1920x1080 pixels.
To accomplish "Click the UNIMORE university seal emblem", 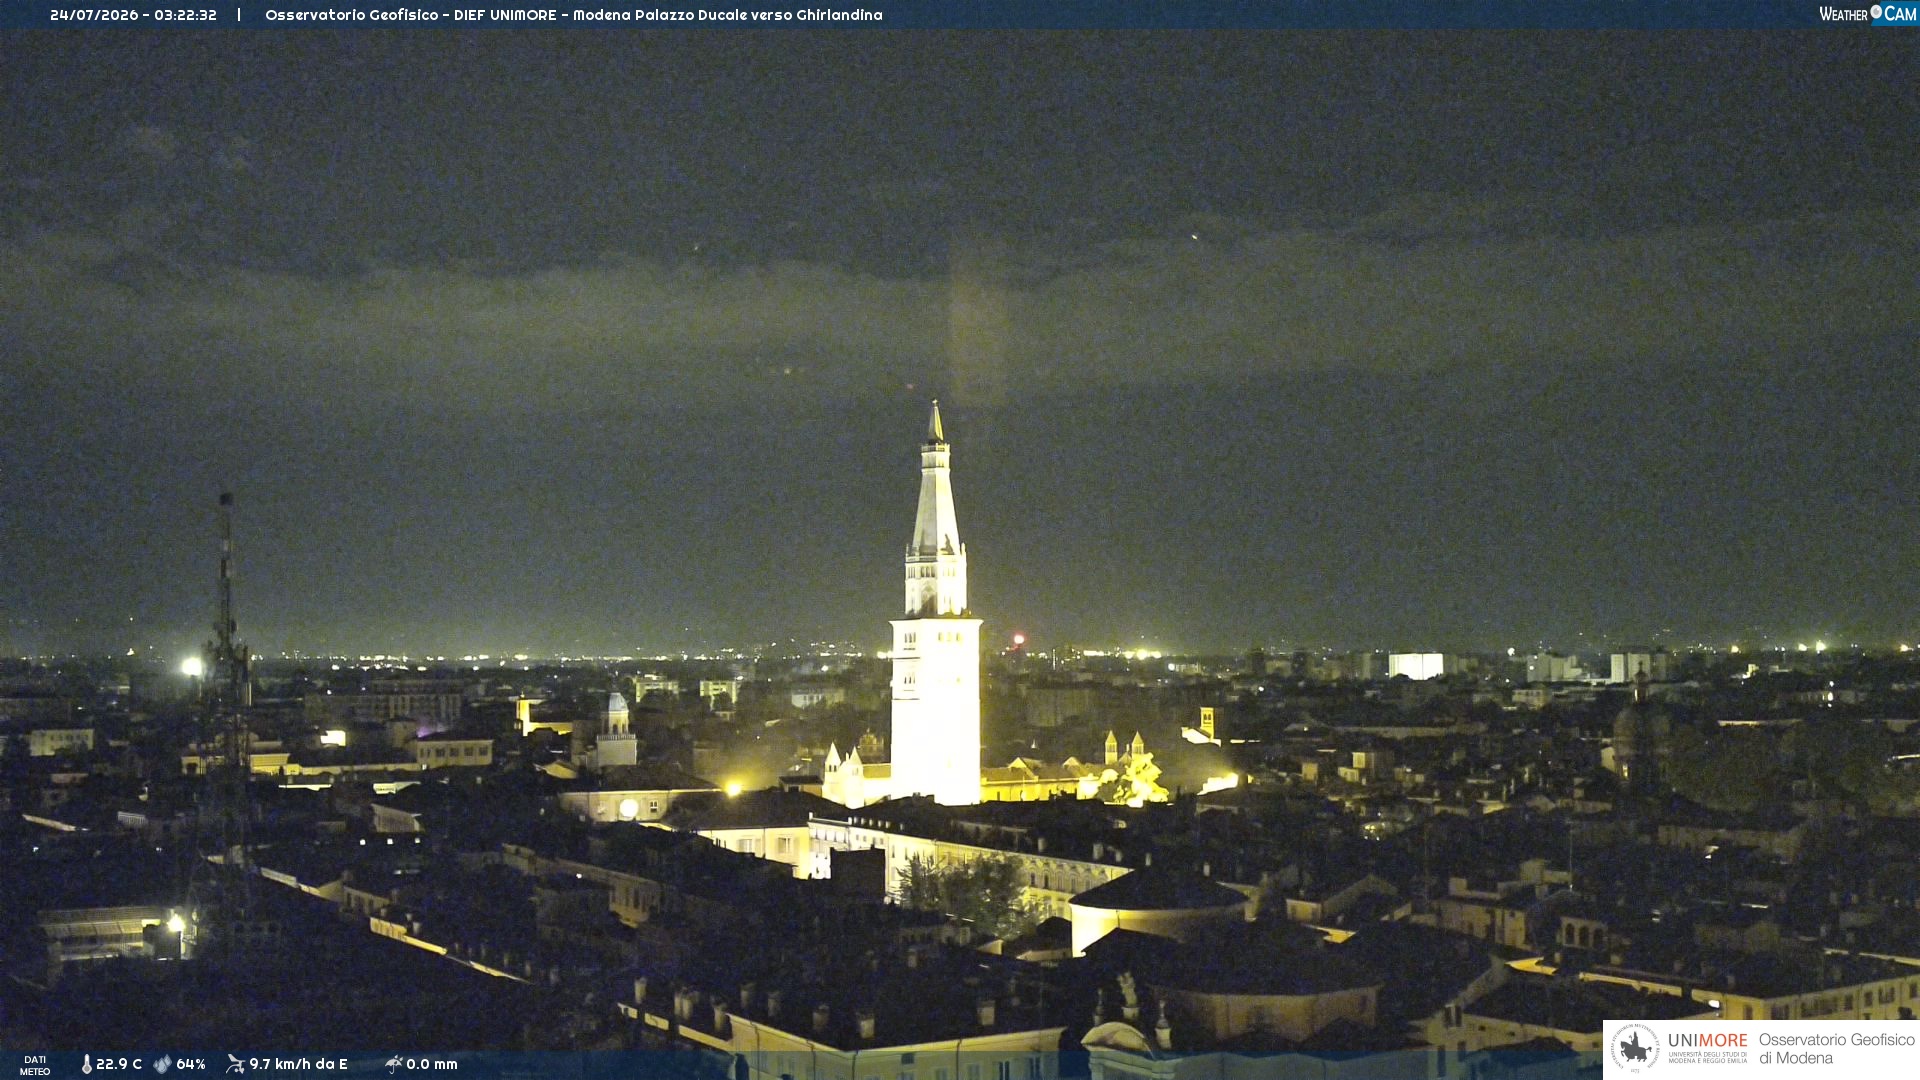I will coord(1635,1049).
